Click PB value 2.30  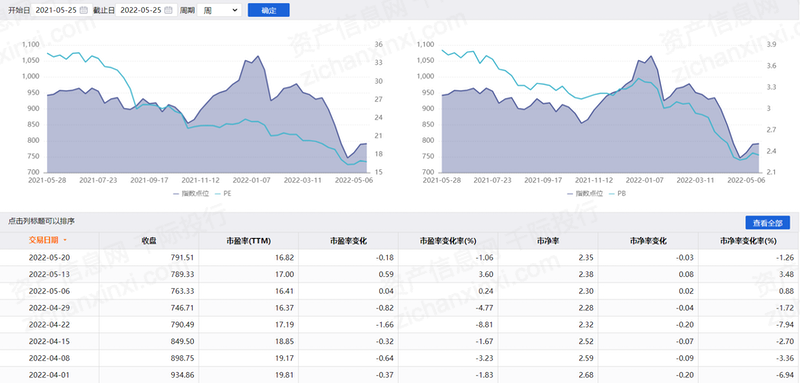pos(586,291)
